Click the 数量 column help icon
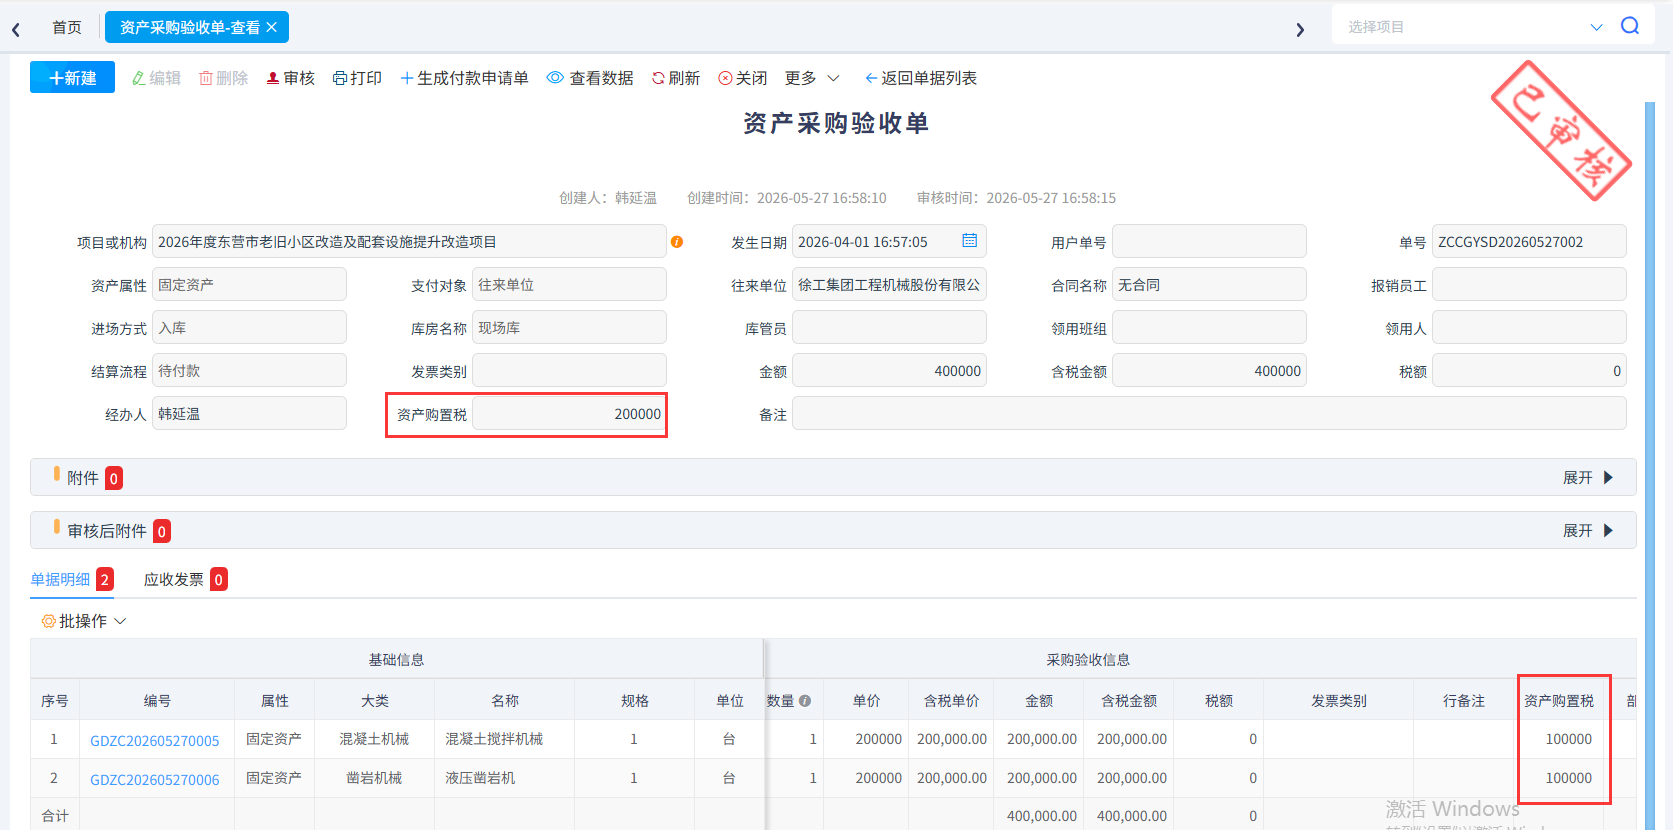 (805, 701)
